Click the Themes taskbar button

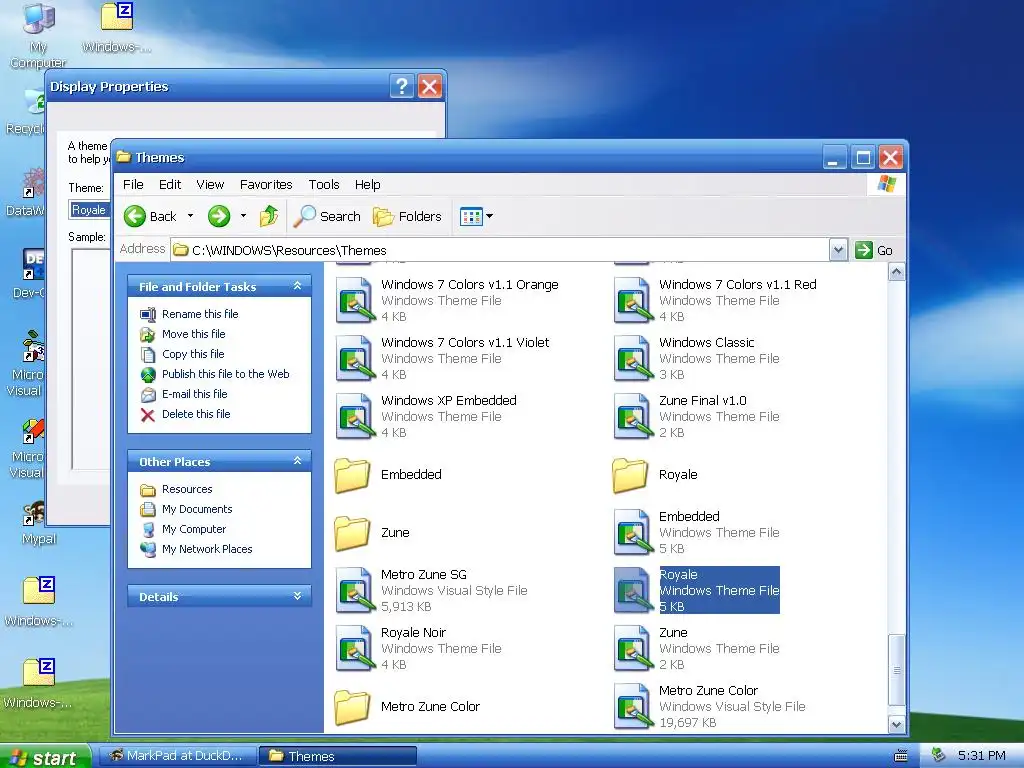pyautogui.click(x=338, y=756)
